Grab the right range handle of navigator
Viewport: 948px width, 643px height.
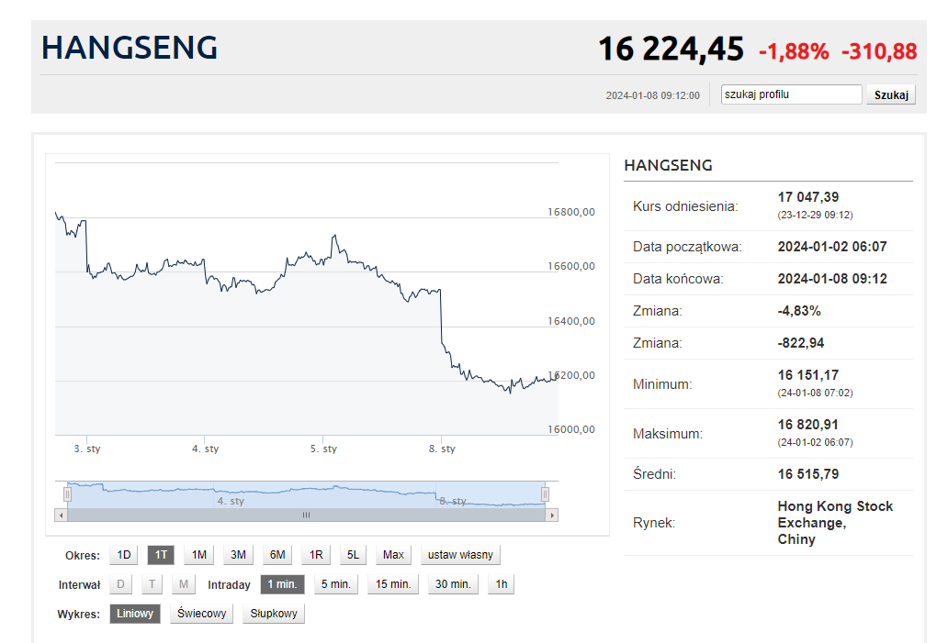545,494
